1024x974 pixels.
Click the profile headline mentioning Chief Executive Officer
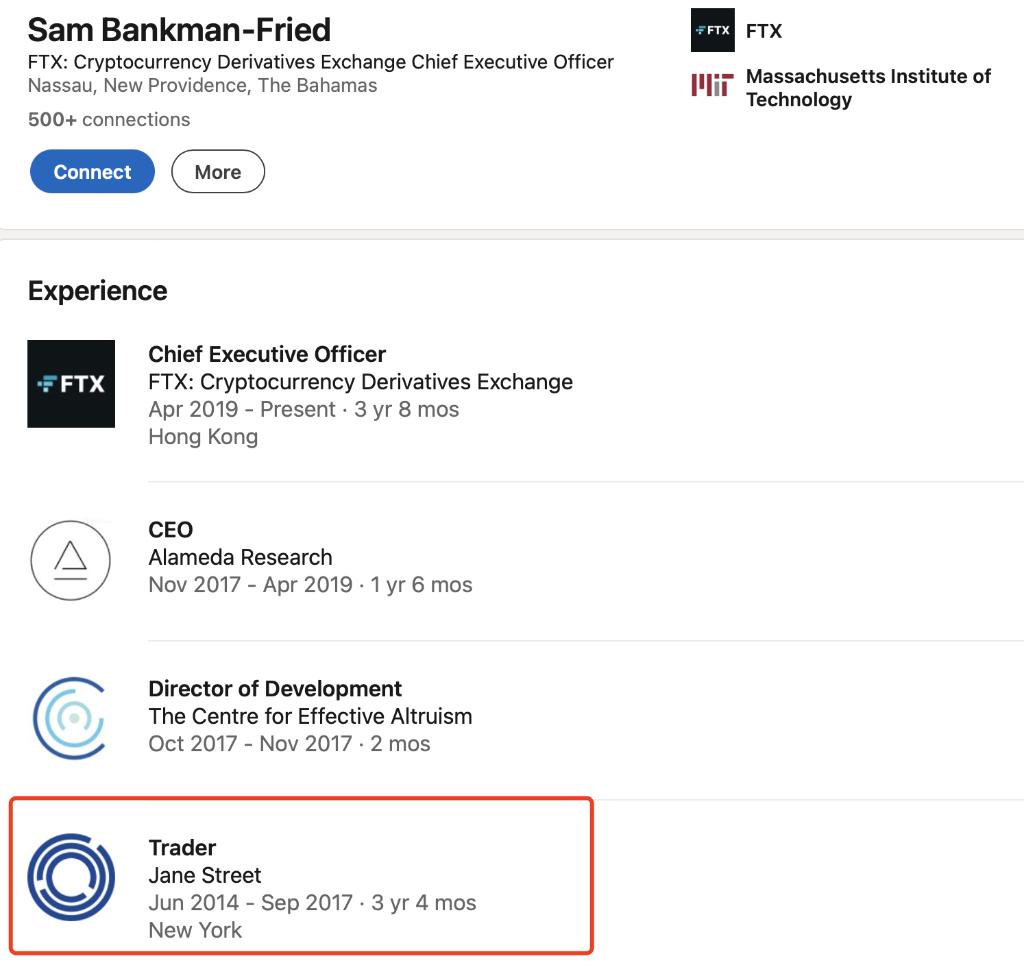(321, 62)
